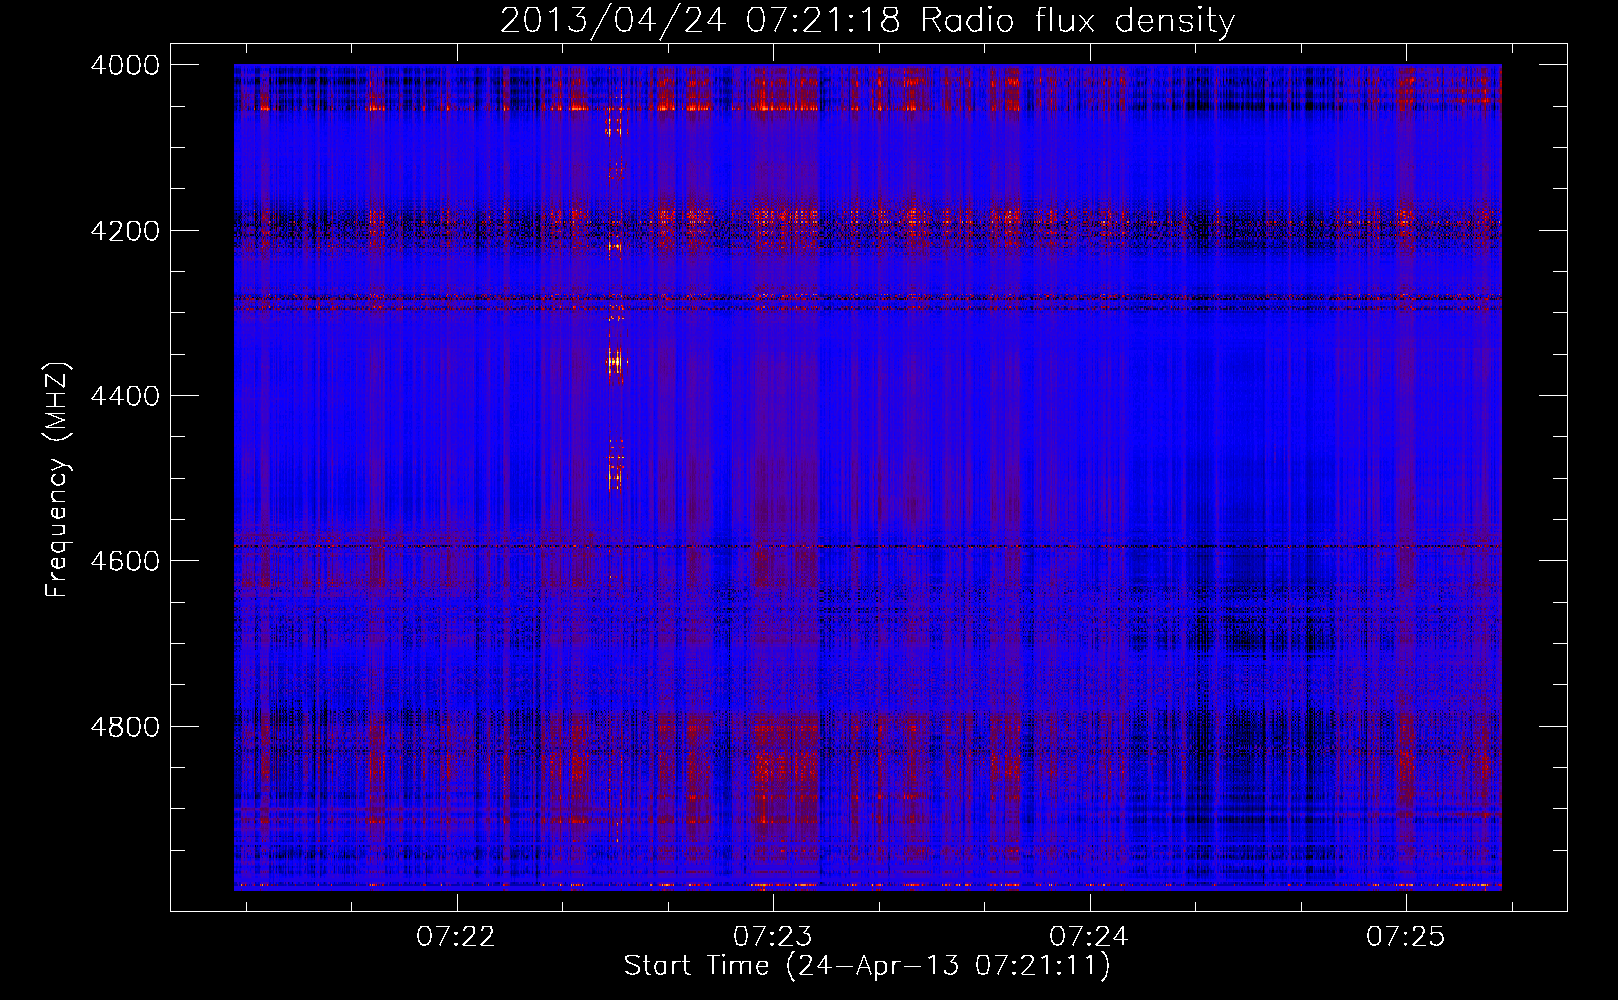Click the bright yellow burst near 4360 MHz

(x=615, y=361)
